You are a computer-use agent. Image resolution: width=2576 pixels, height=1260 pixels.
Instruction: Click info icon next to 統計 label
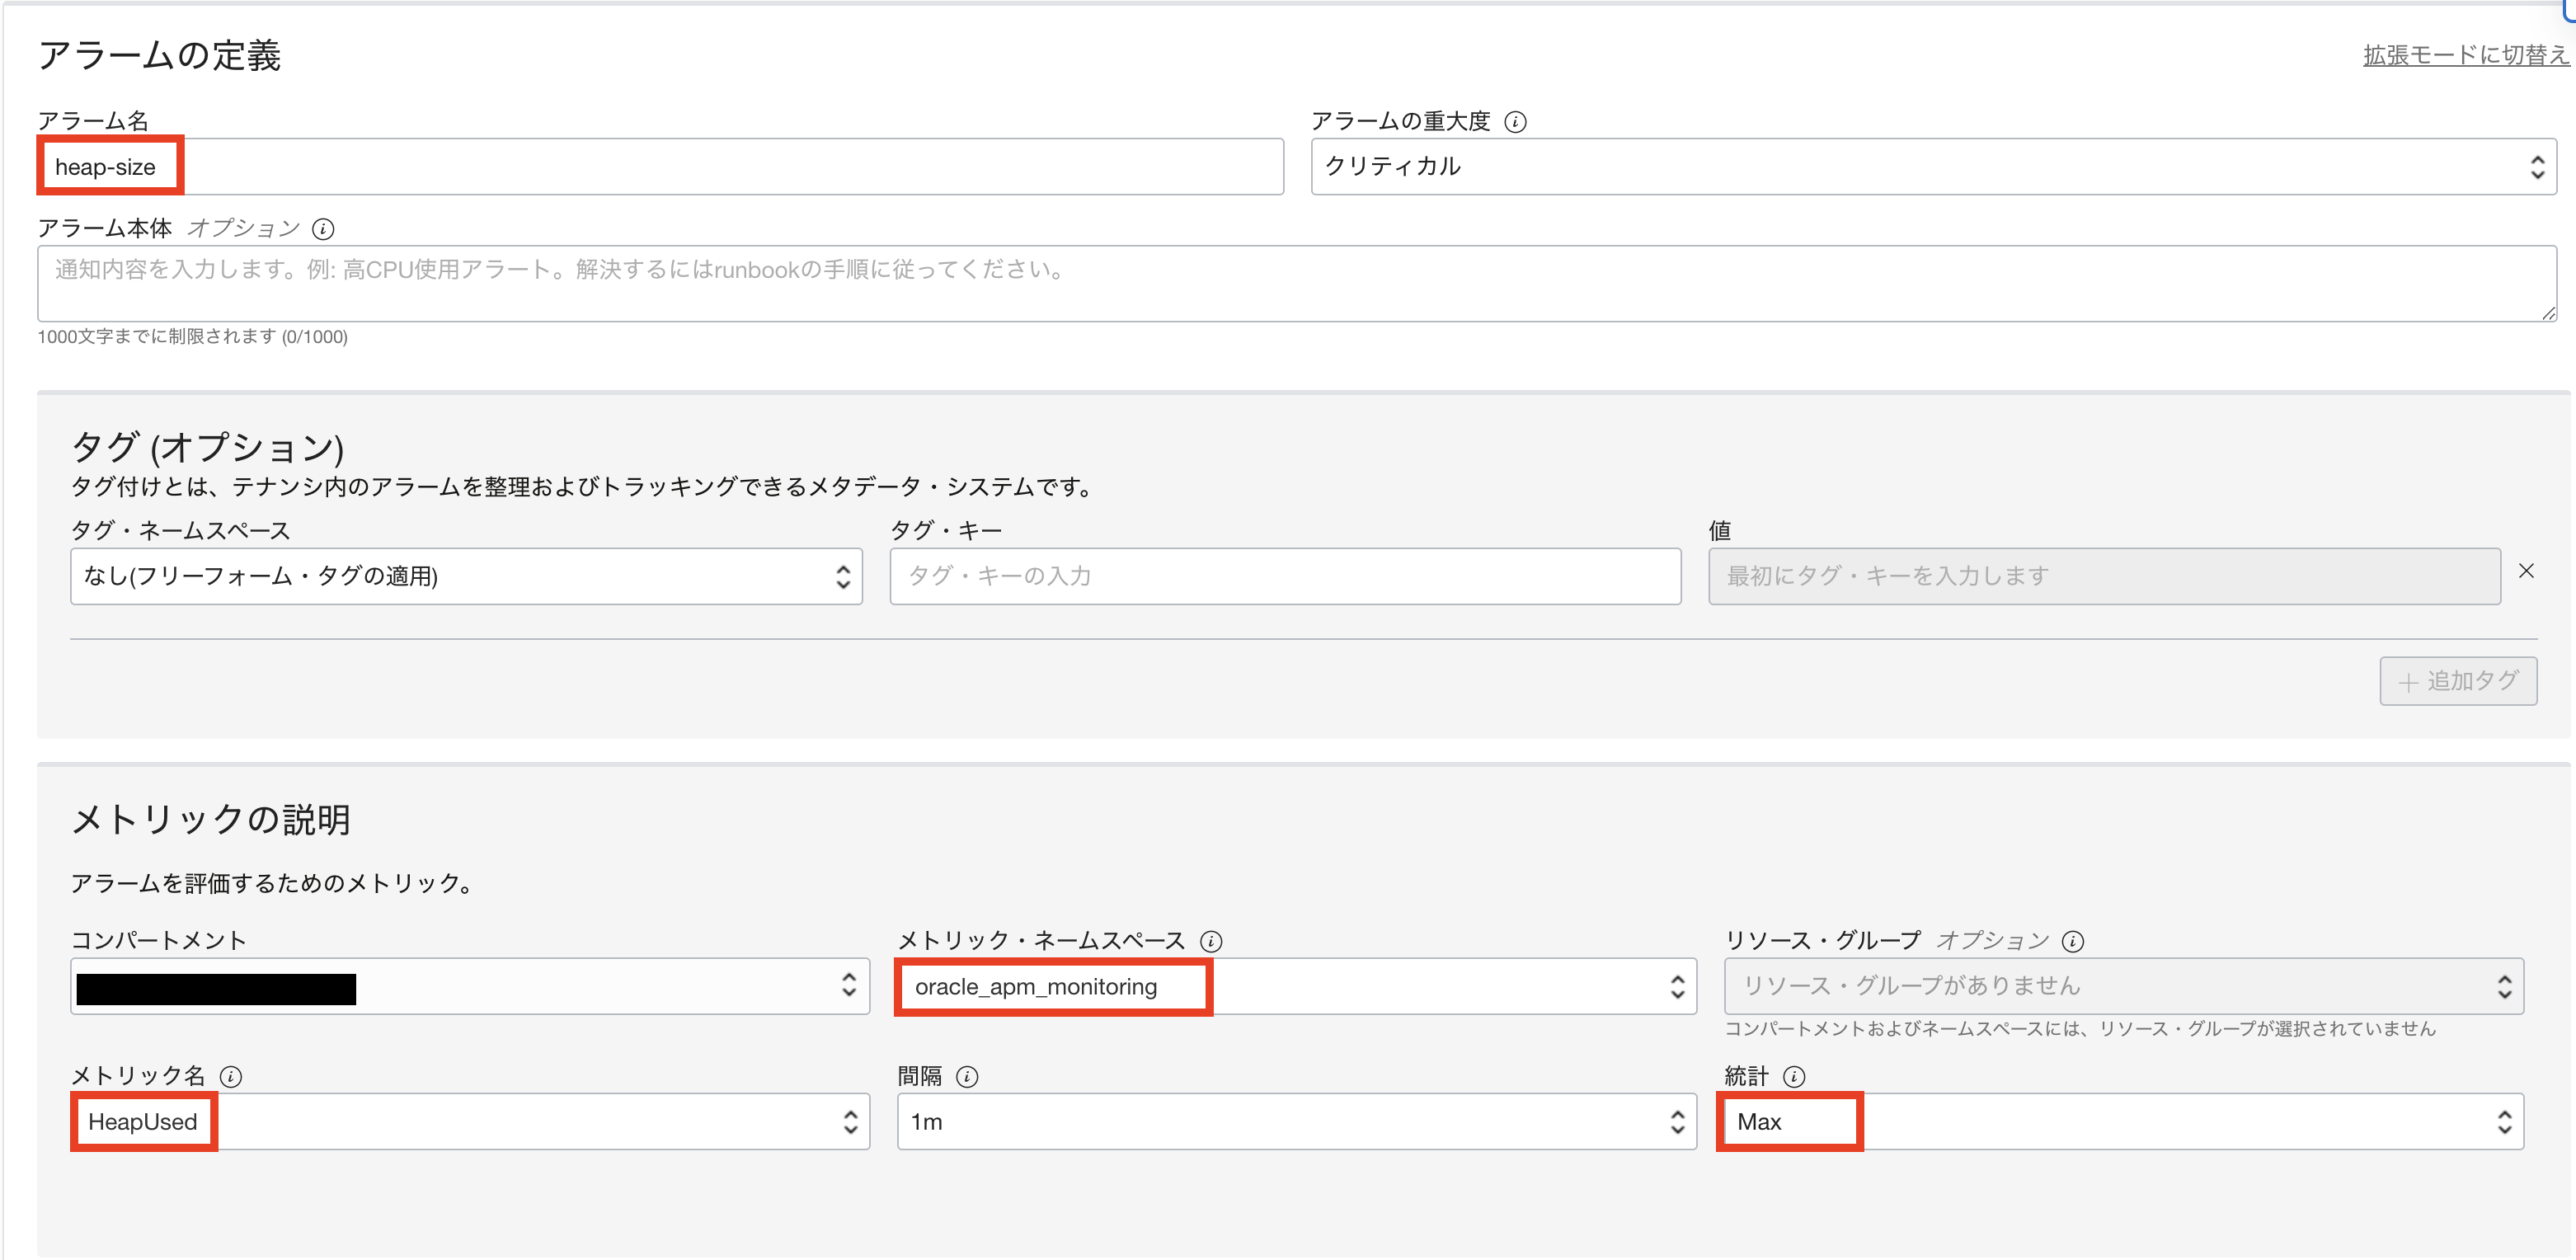click(1794, 1076)
